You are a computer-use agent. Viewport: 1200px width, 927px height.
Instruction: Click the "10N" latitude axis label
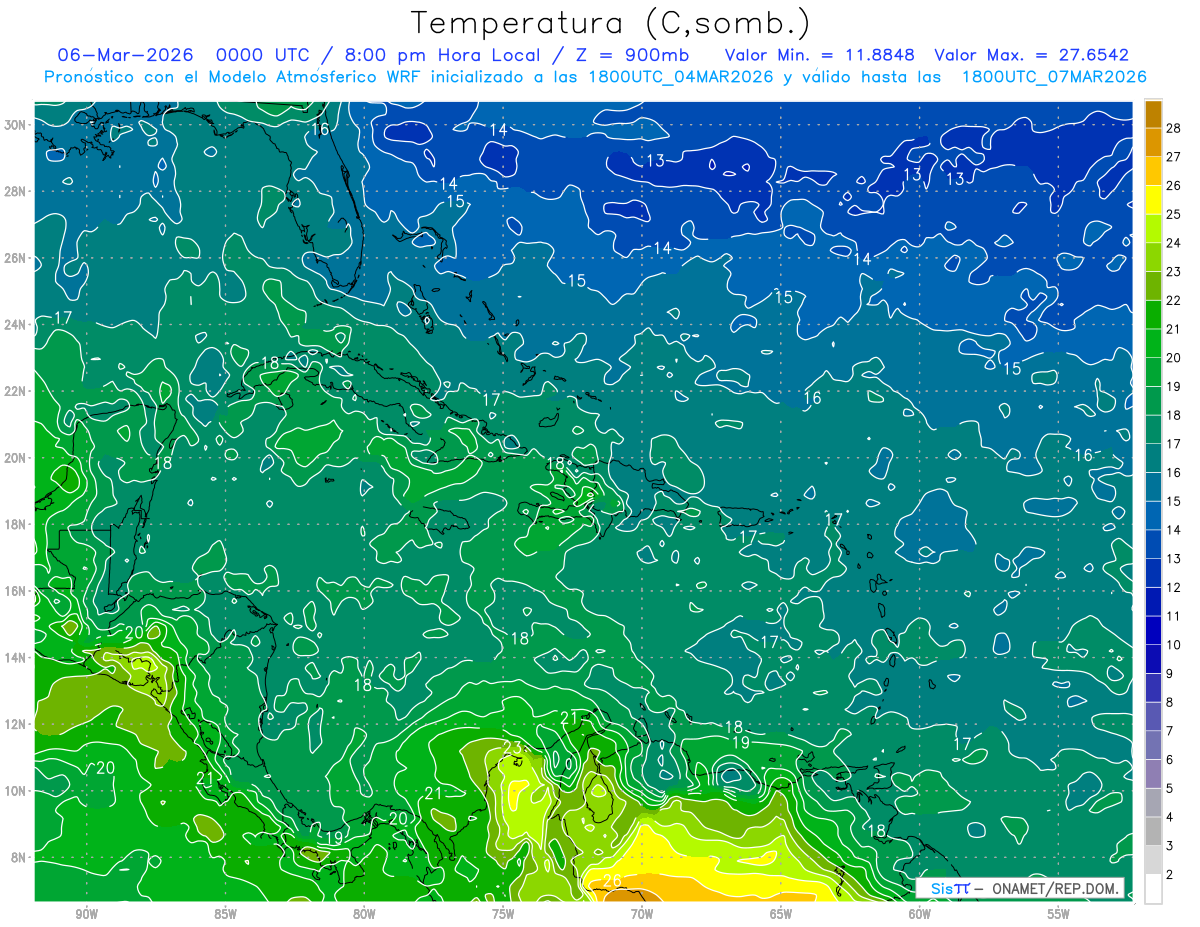17,791
